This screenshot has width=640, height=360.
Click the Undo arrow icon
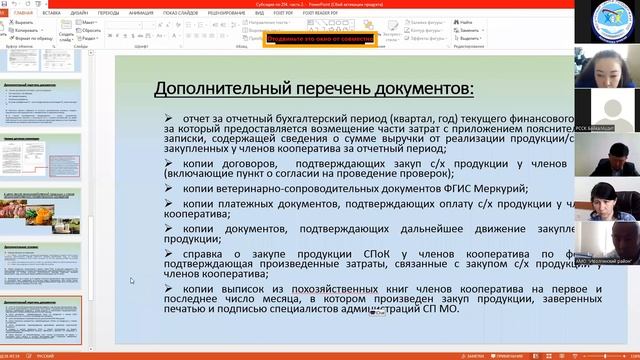pyautogui.click(x=15, y=4)
